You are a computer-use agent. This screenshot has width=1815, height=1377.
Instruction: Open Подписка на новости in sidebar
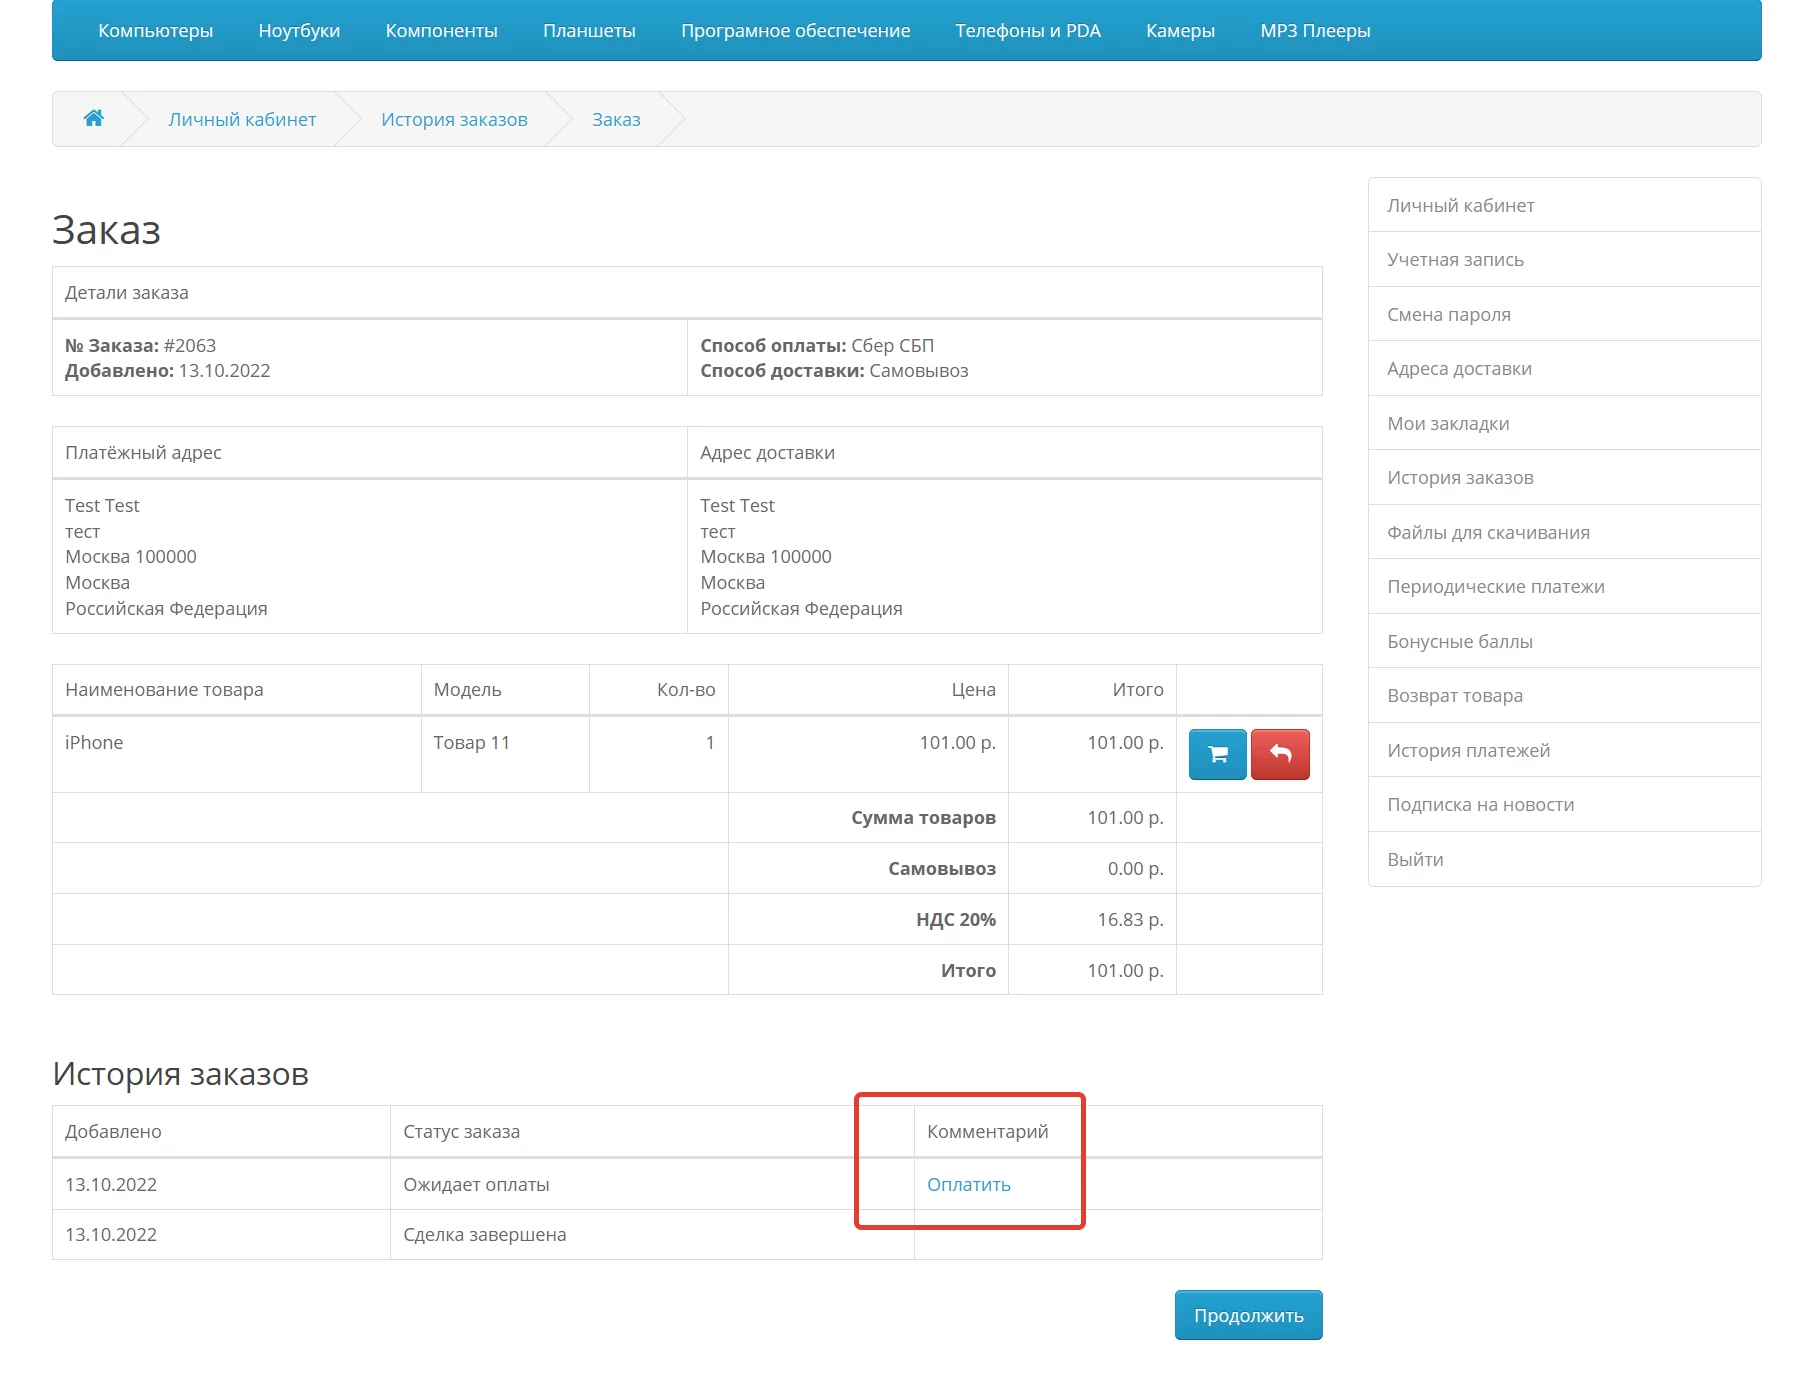tap(1564, 804)
